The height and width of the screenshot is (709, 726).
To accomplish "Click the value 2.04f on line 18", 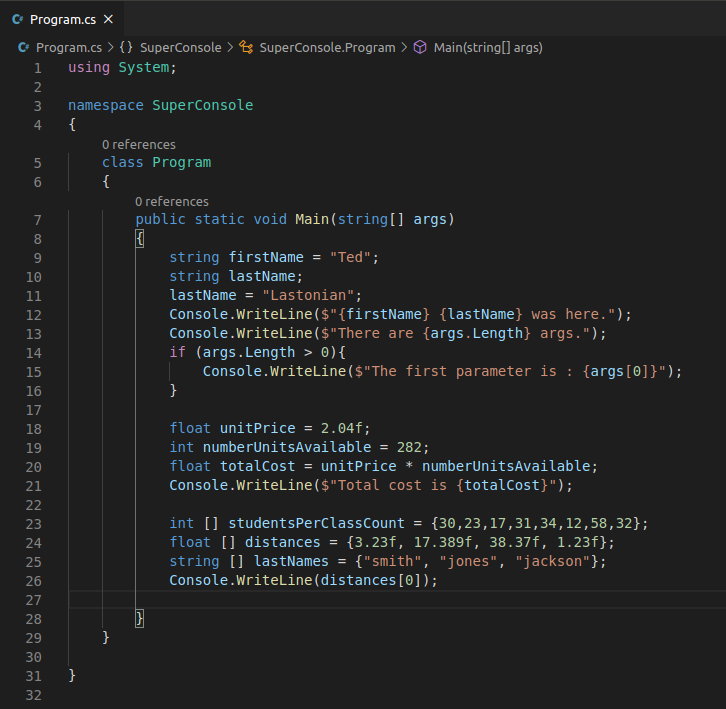I will click(342, 428).
